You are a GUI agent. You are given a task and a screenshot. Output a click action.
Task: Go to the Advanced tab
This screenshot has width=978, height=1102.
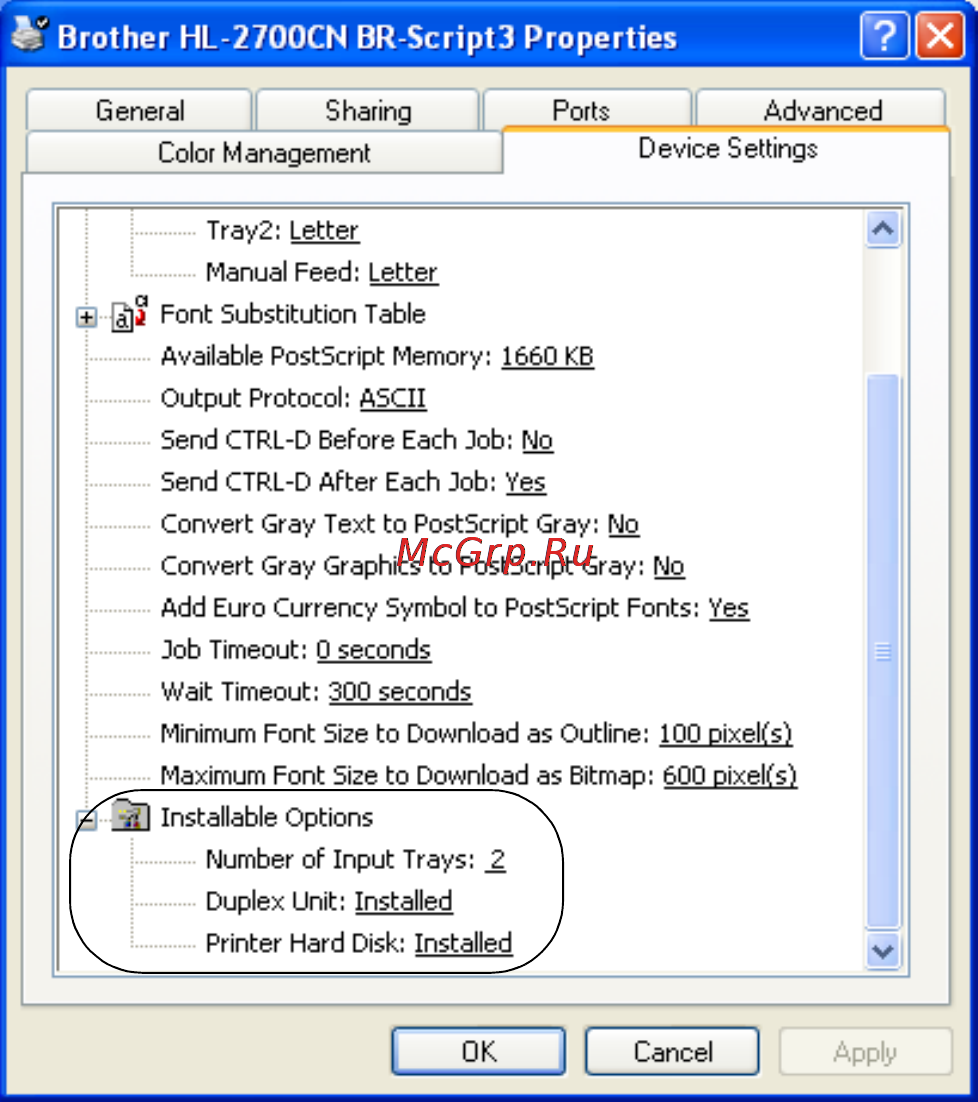pos(821,110)
